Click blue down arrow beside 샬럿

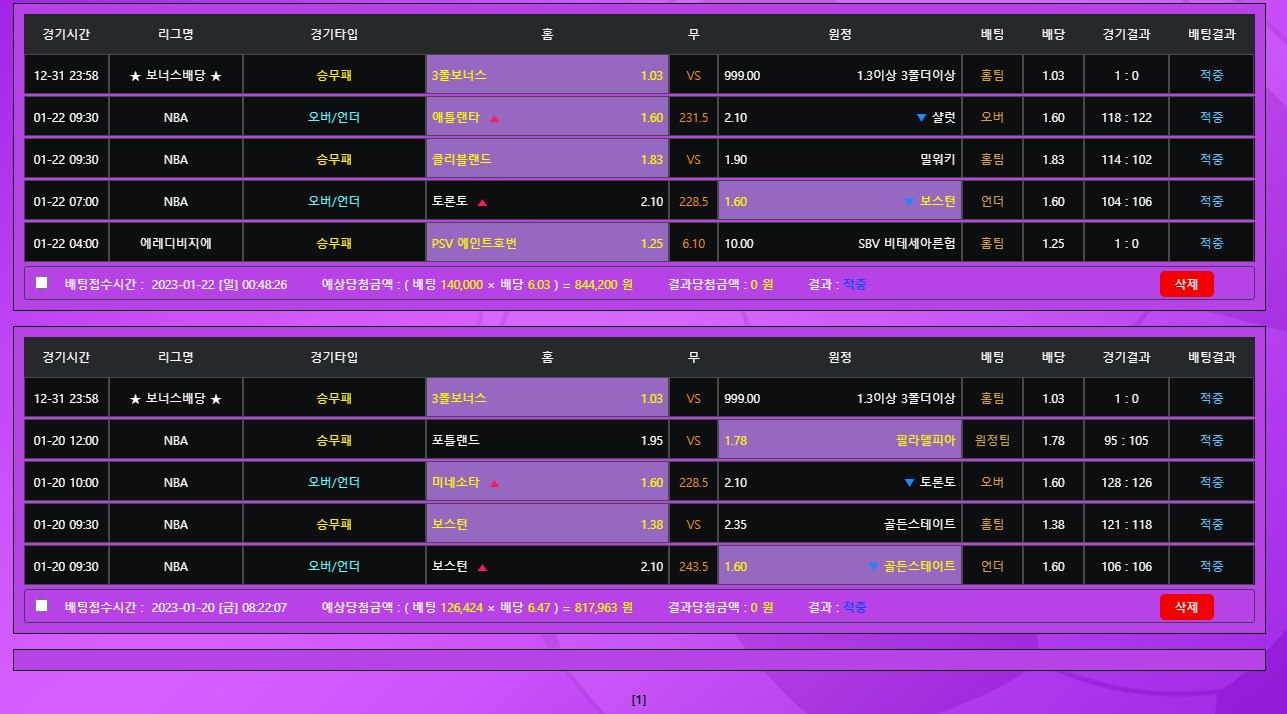(x=921, y=118)
